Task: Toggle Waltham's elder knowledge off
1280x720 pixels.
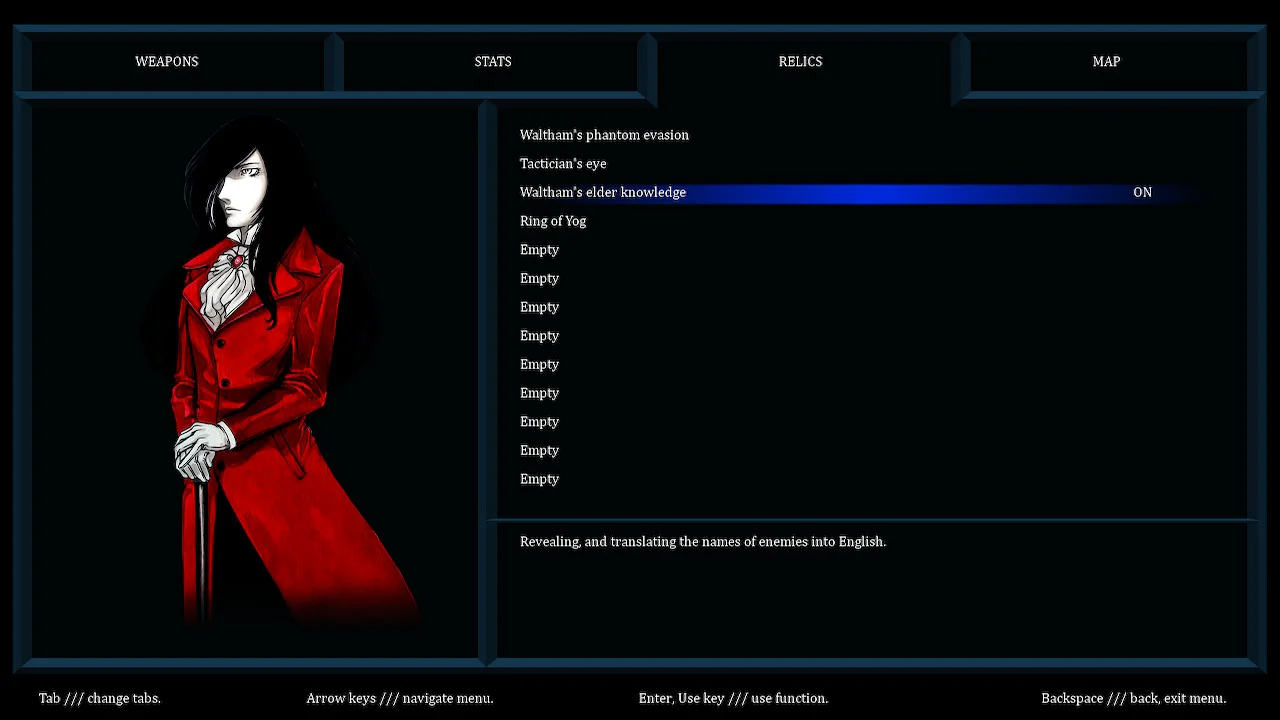Action: pyautogui.click(x=602, y=192)
